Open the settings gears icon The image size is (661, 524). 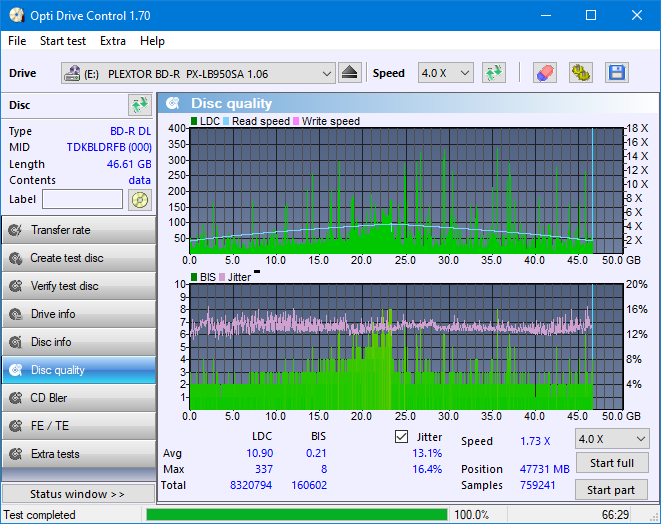tap(581, 73)
